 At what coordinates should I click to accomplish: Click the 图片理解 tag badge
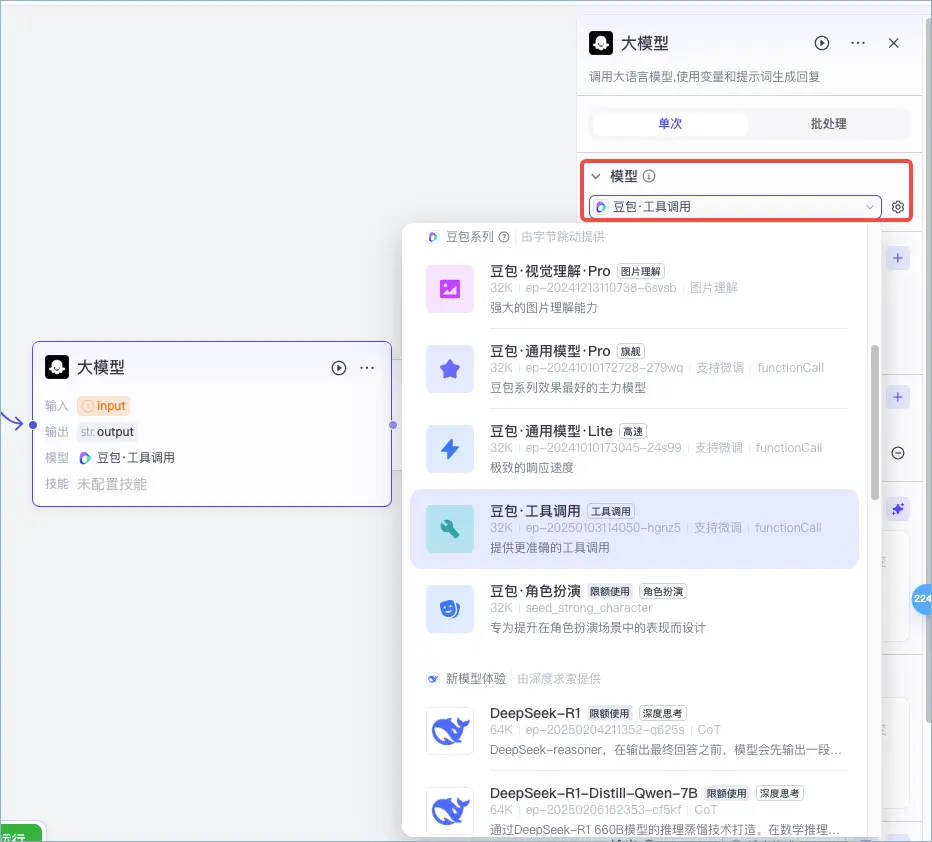click(x=641, y=272)
